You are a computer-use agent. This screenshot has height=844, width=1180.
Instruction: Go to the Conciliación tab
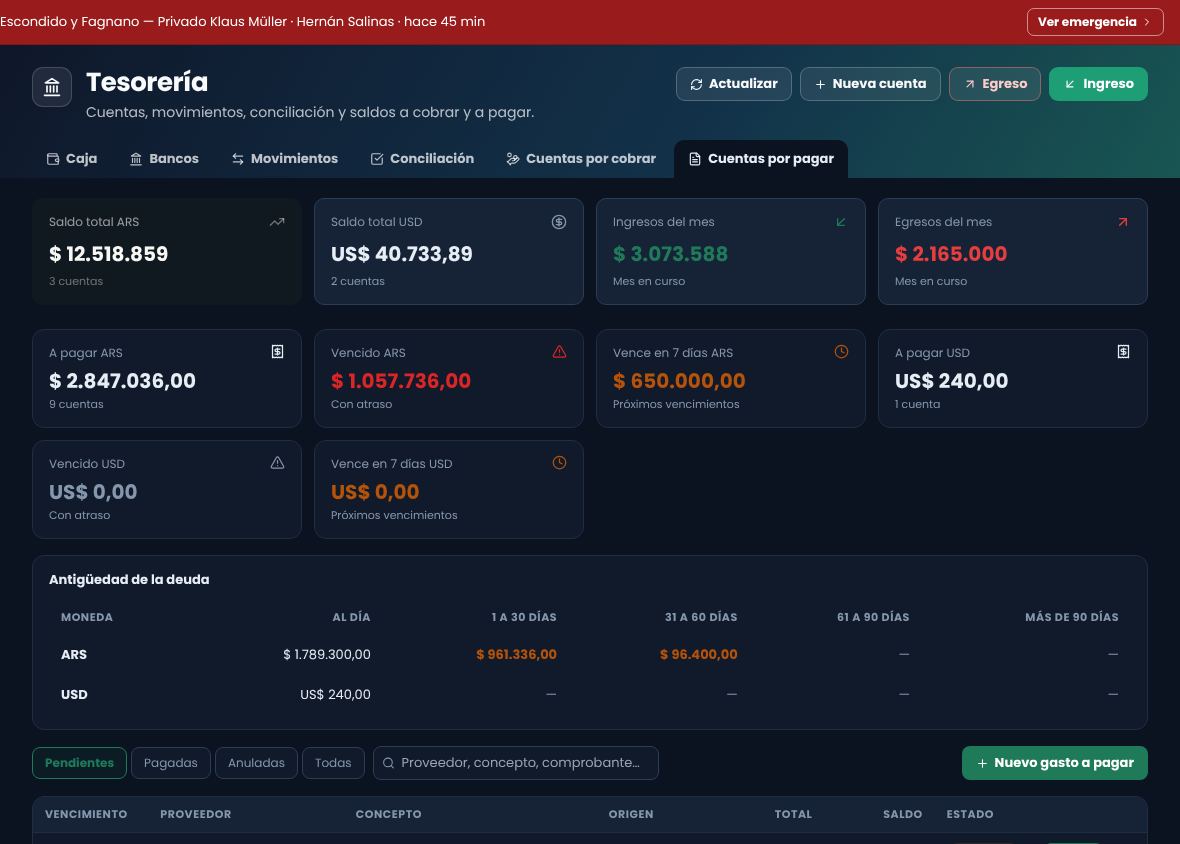coord(422,159)
